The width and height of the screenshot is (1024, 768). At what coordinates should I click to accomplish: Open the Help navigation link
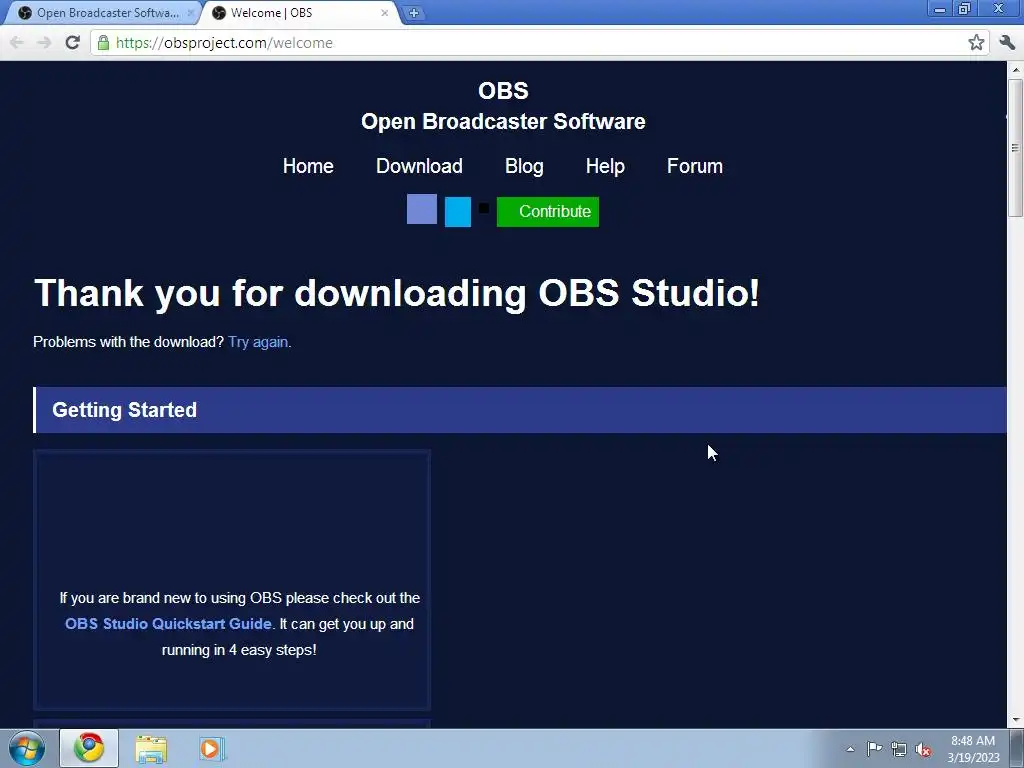605,166
